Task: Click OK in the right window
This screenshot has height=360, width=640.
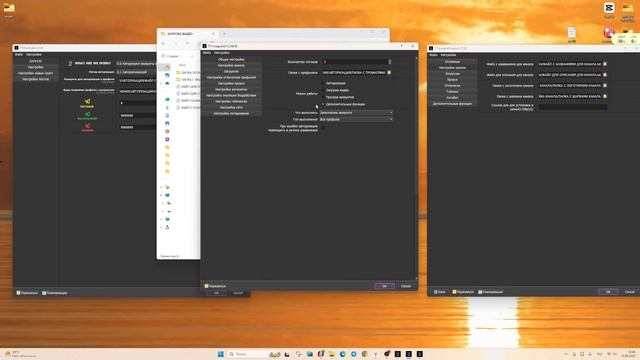Action: click(x=608, y=292)
